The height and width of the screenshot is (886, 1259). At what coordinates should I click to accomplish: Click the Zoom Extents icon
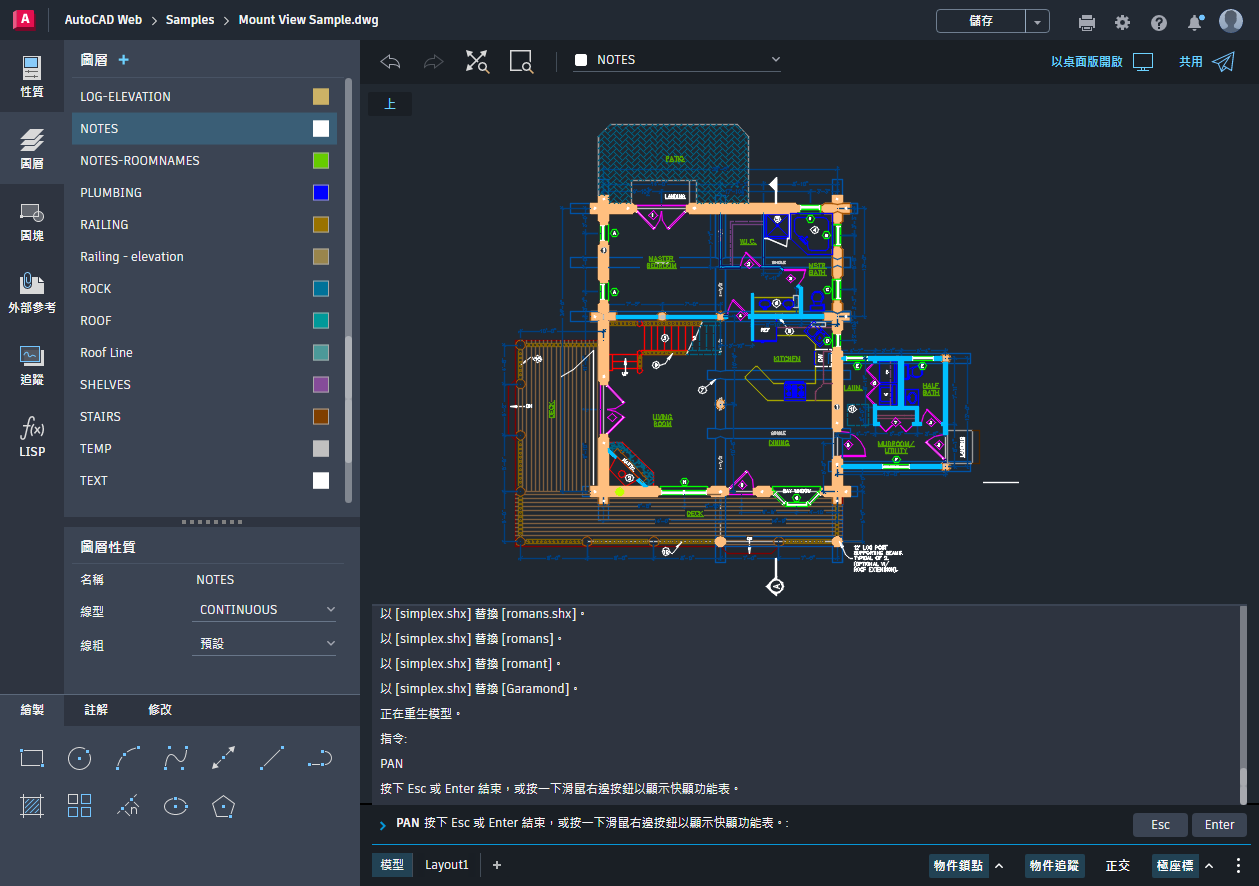click(477, 62)
